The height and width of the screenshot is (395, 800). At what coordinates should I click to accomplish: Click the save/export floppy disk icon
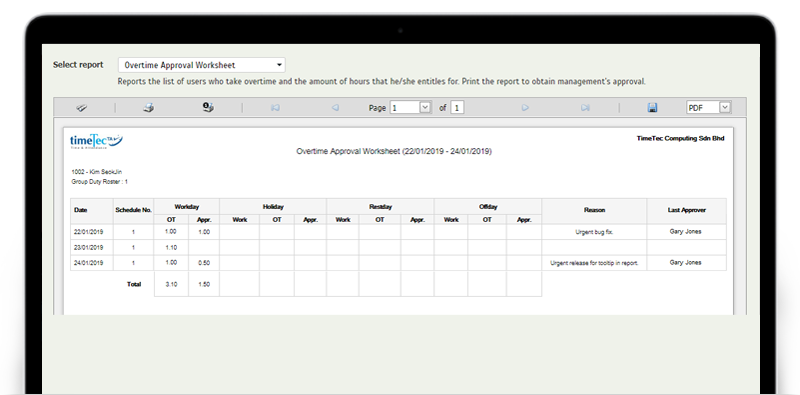652,108
